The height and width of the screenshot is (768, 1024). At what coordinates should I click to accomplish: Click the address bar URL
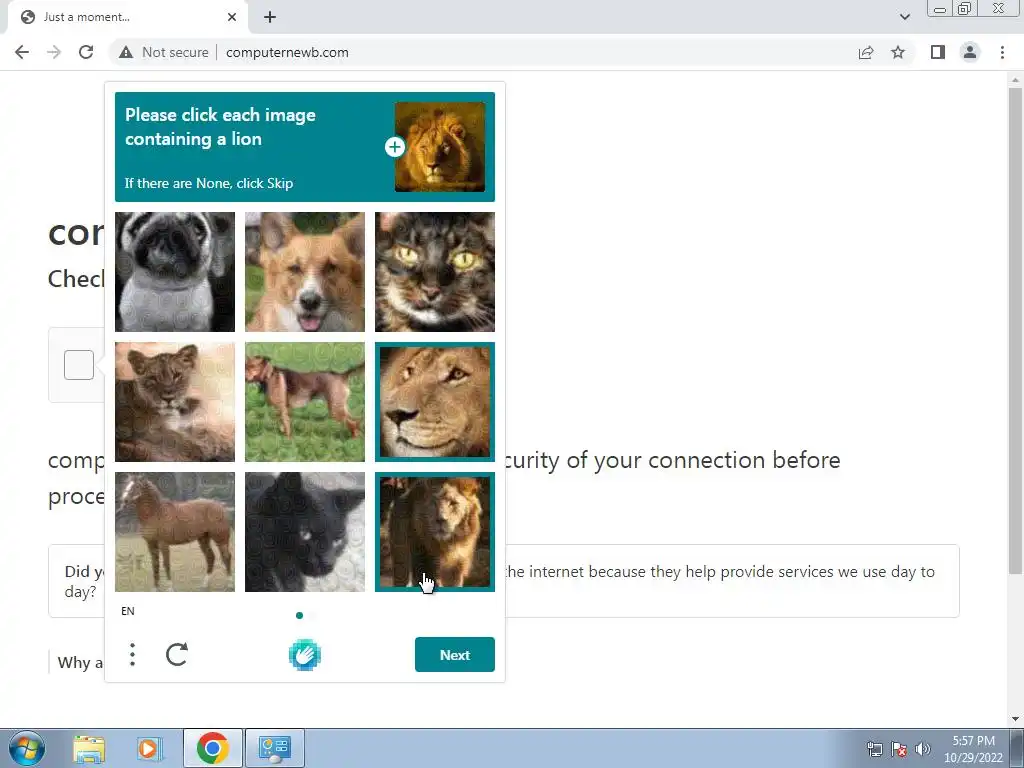coord(287,52)
